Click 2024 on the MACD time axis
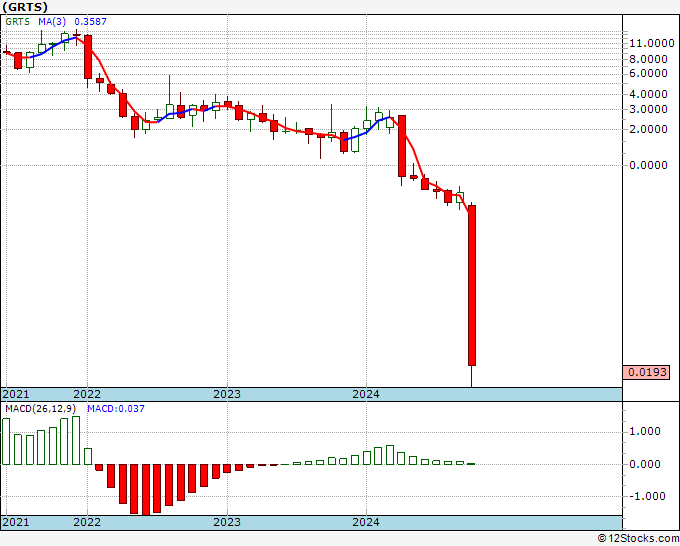The width and height of the screenshot is (680, 546). click(x=366, y=522)
